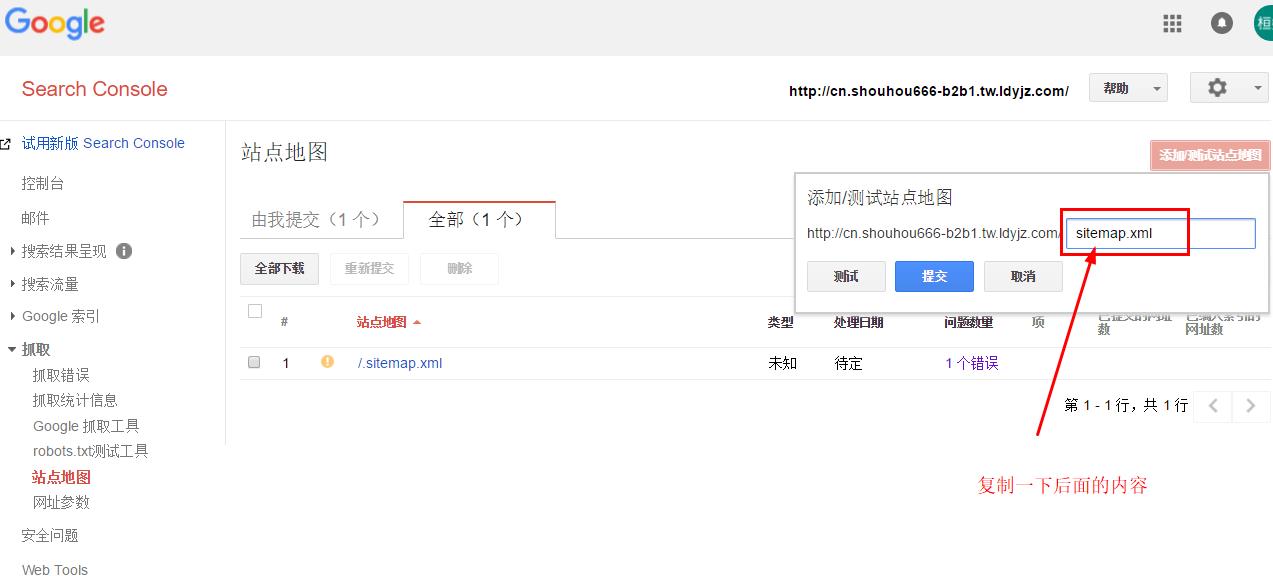Open the Google apps grid icon
The height and width of the screenshot is (576, 1273).
click(1172, 24)
